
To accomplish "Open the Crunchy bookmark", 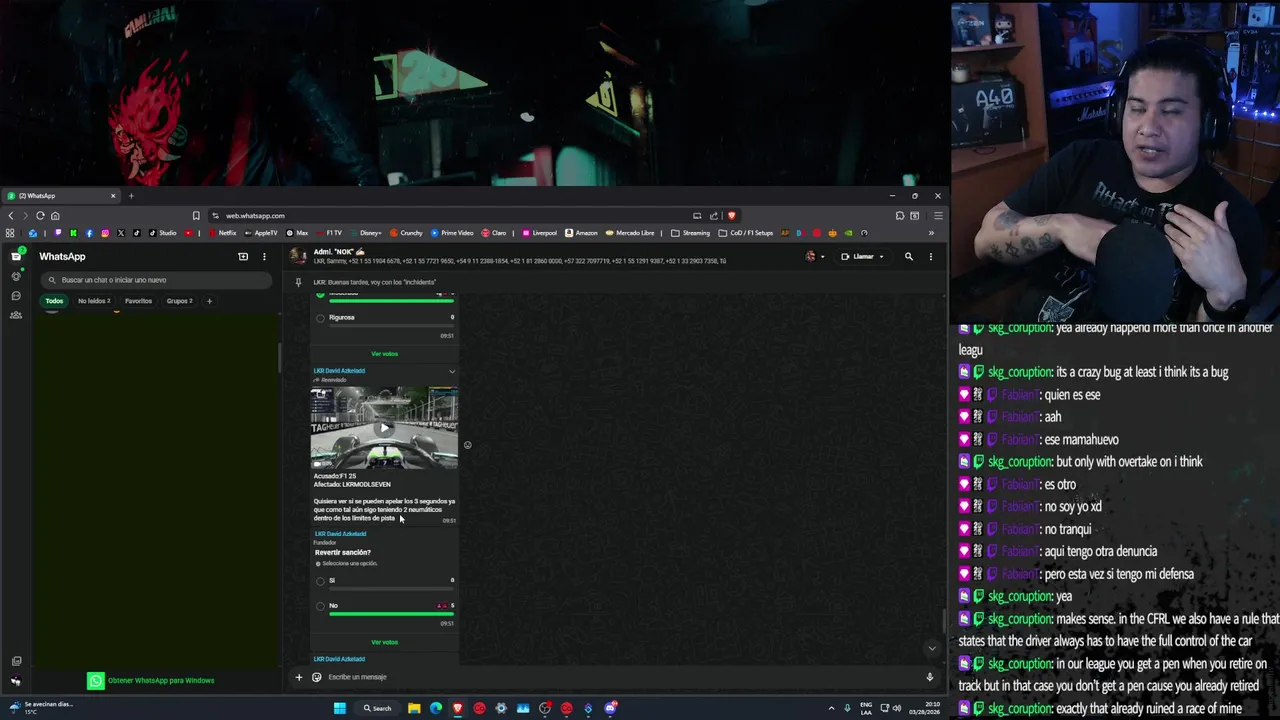I will click(x=406, y=233).
